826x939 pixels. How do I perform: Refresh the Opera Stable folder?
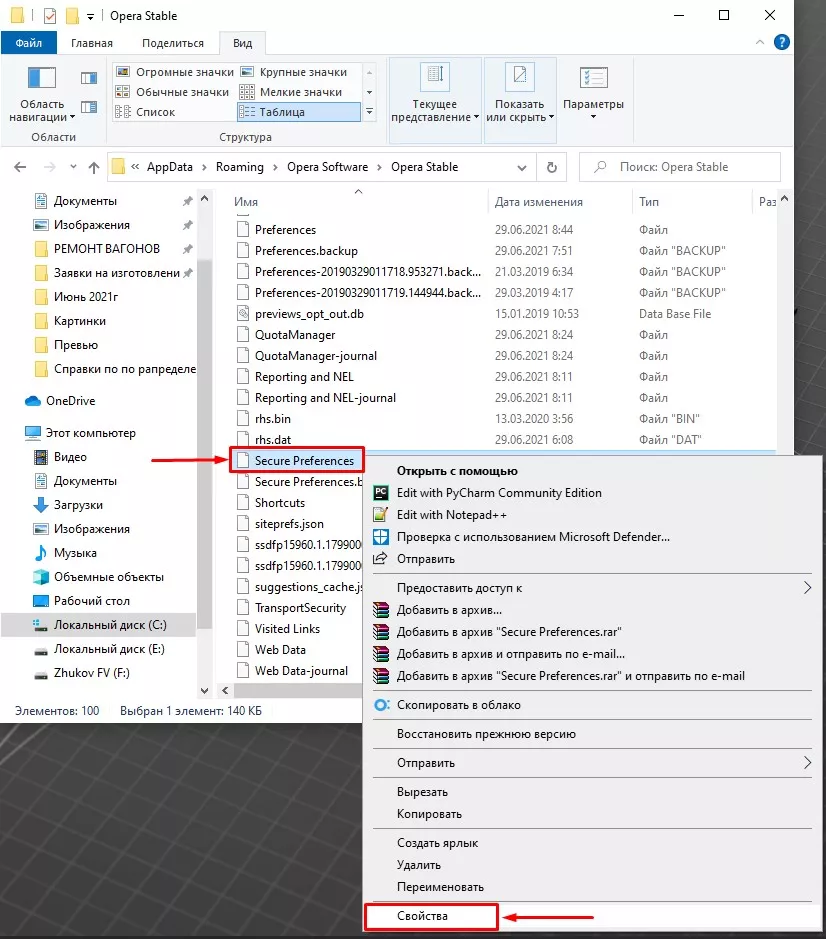(x=552, y=167)
